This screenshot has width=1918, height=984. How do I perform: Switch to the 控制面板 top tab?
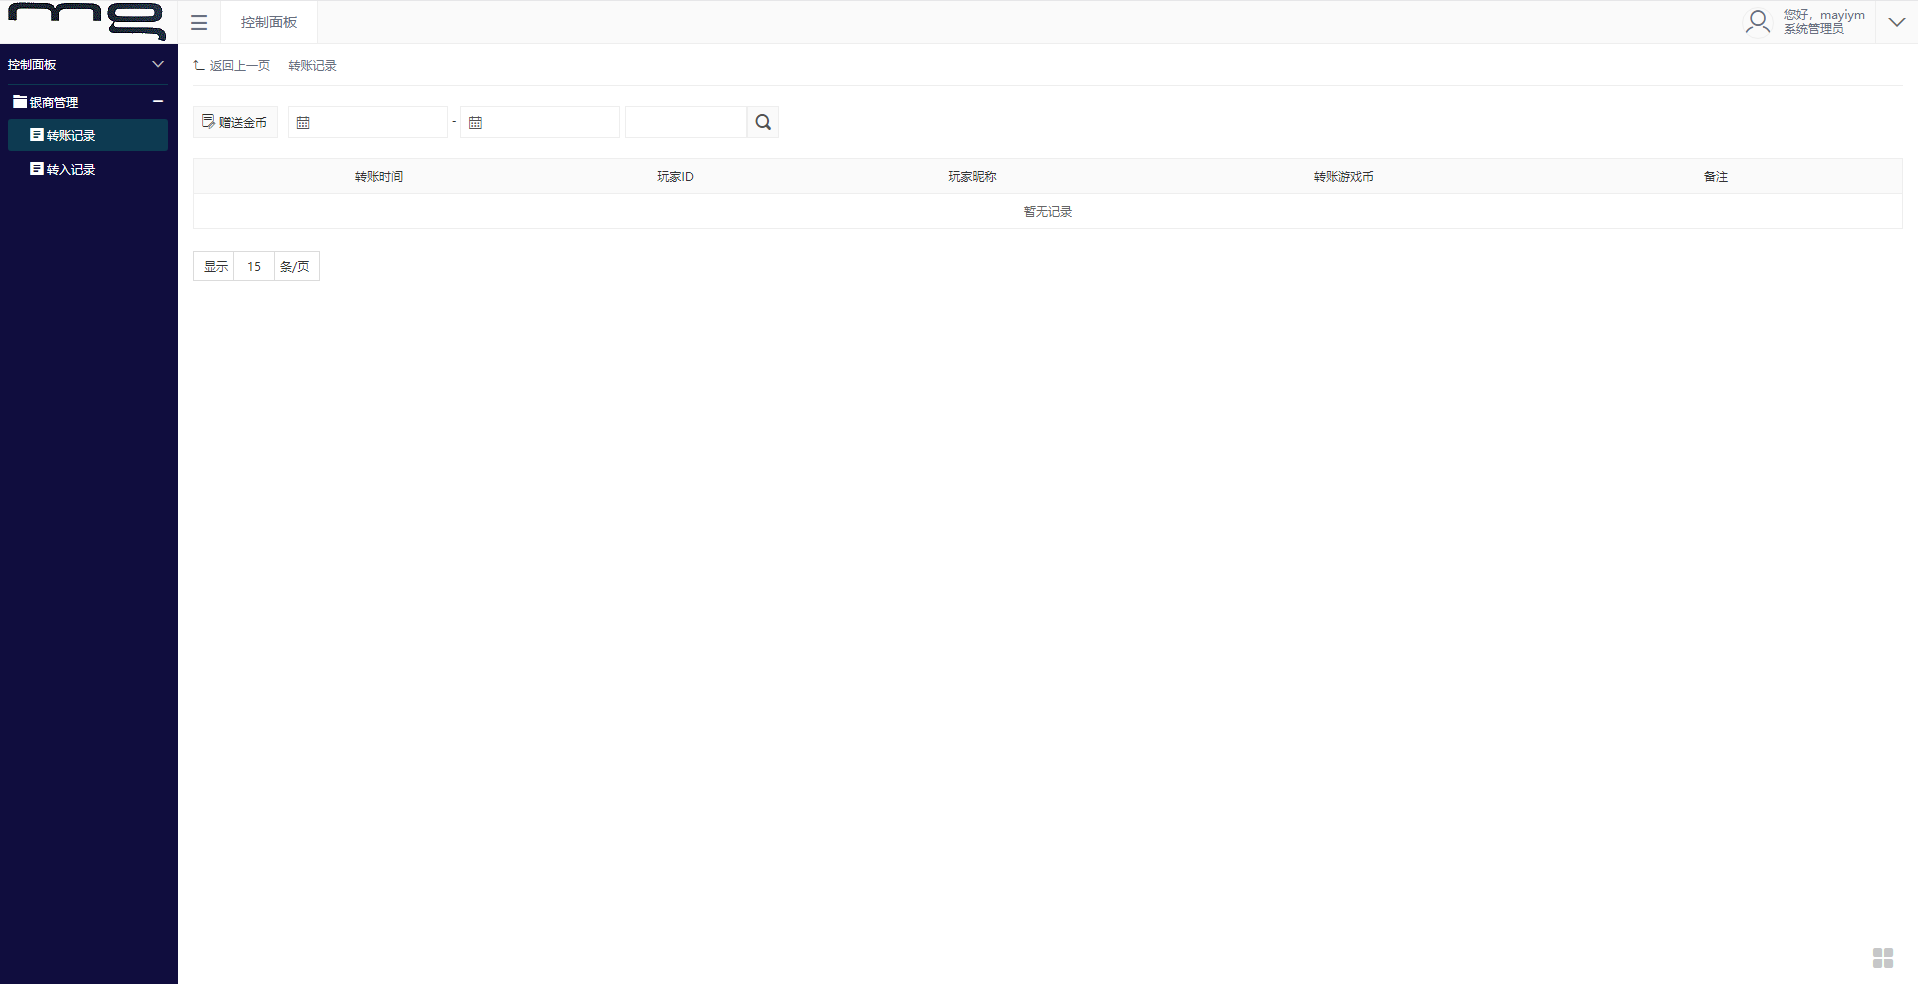[269, 22]
